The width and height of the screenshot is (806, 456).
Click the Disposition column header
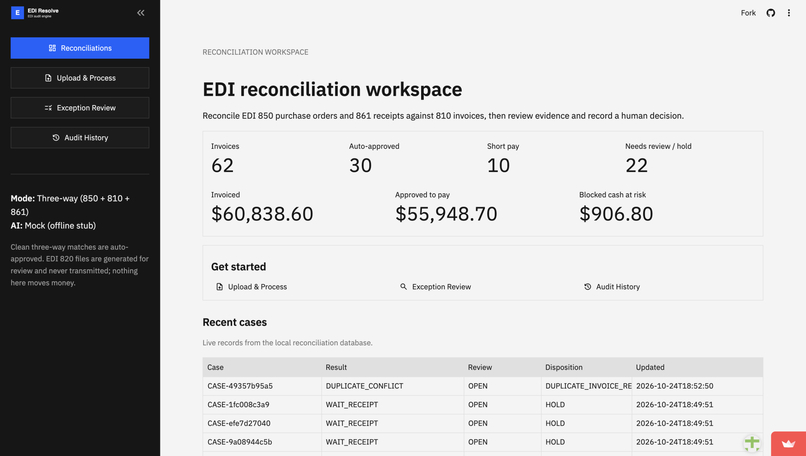coord(587,367)
